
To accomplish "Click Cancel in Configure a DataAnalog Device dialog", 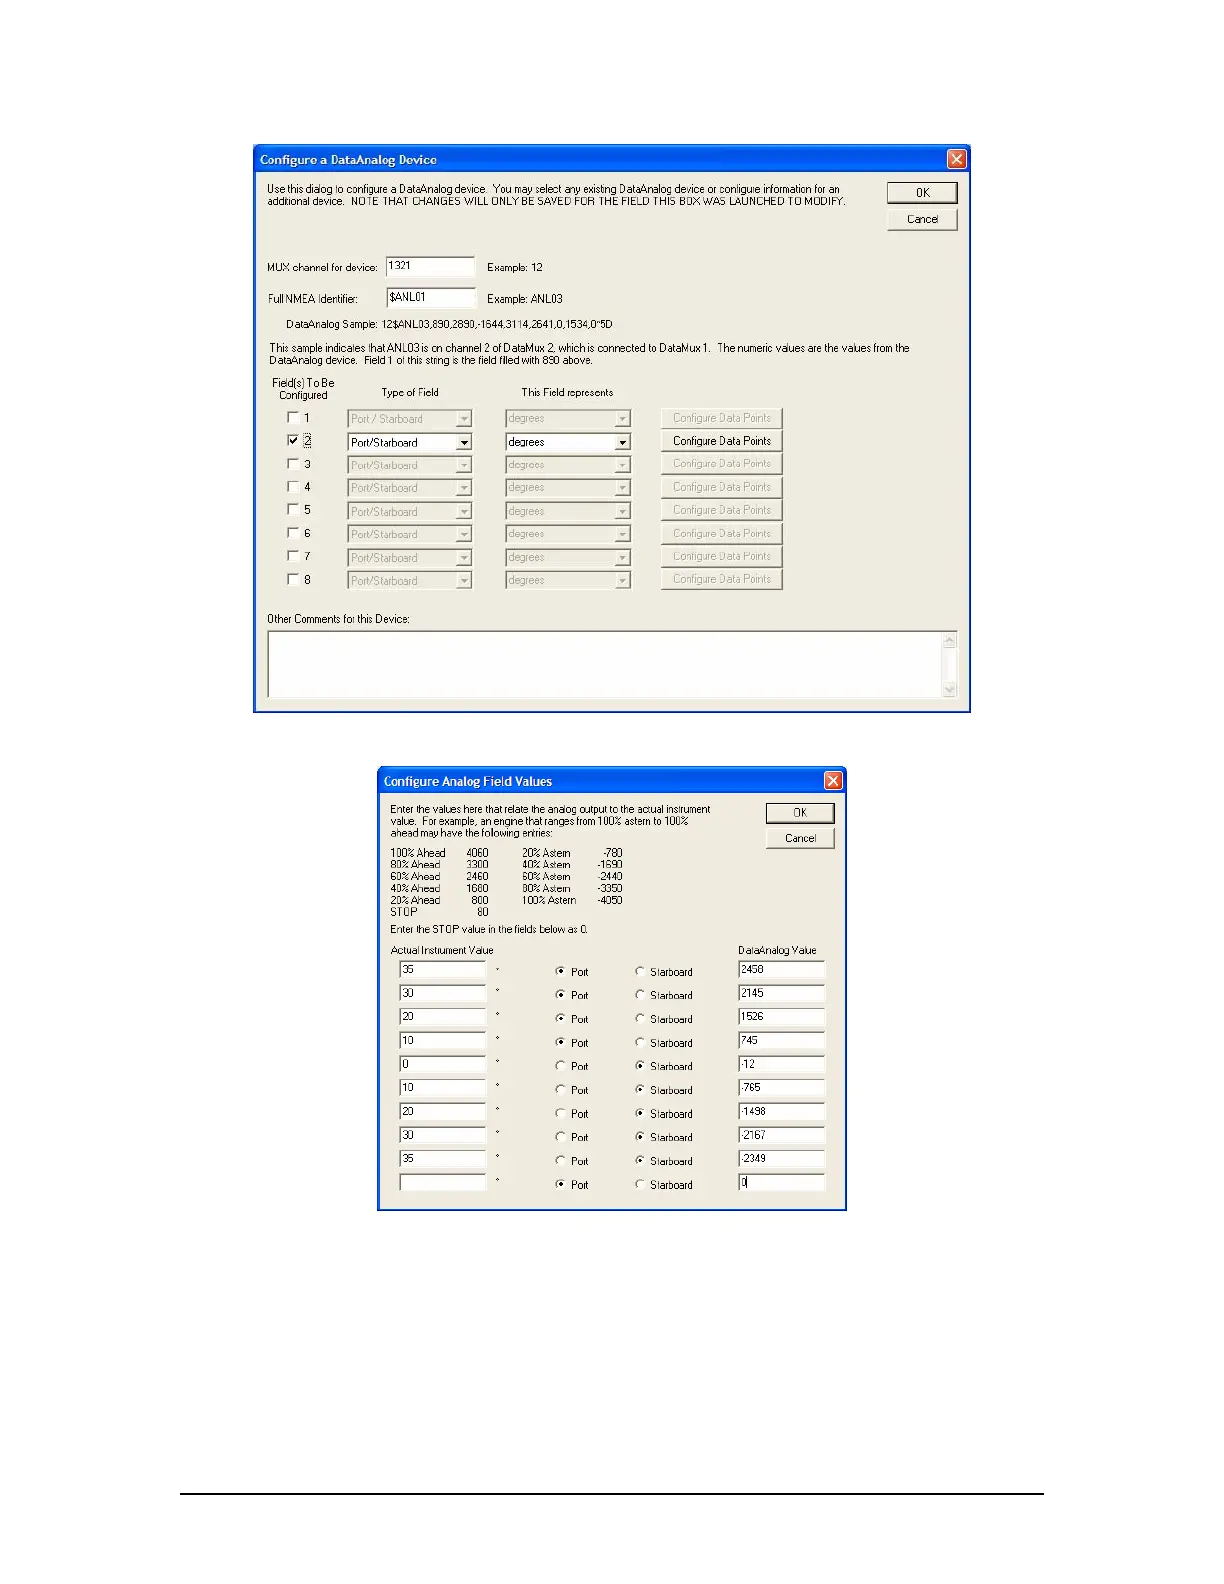I will click(922, 219).
